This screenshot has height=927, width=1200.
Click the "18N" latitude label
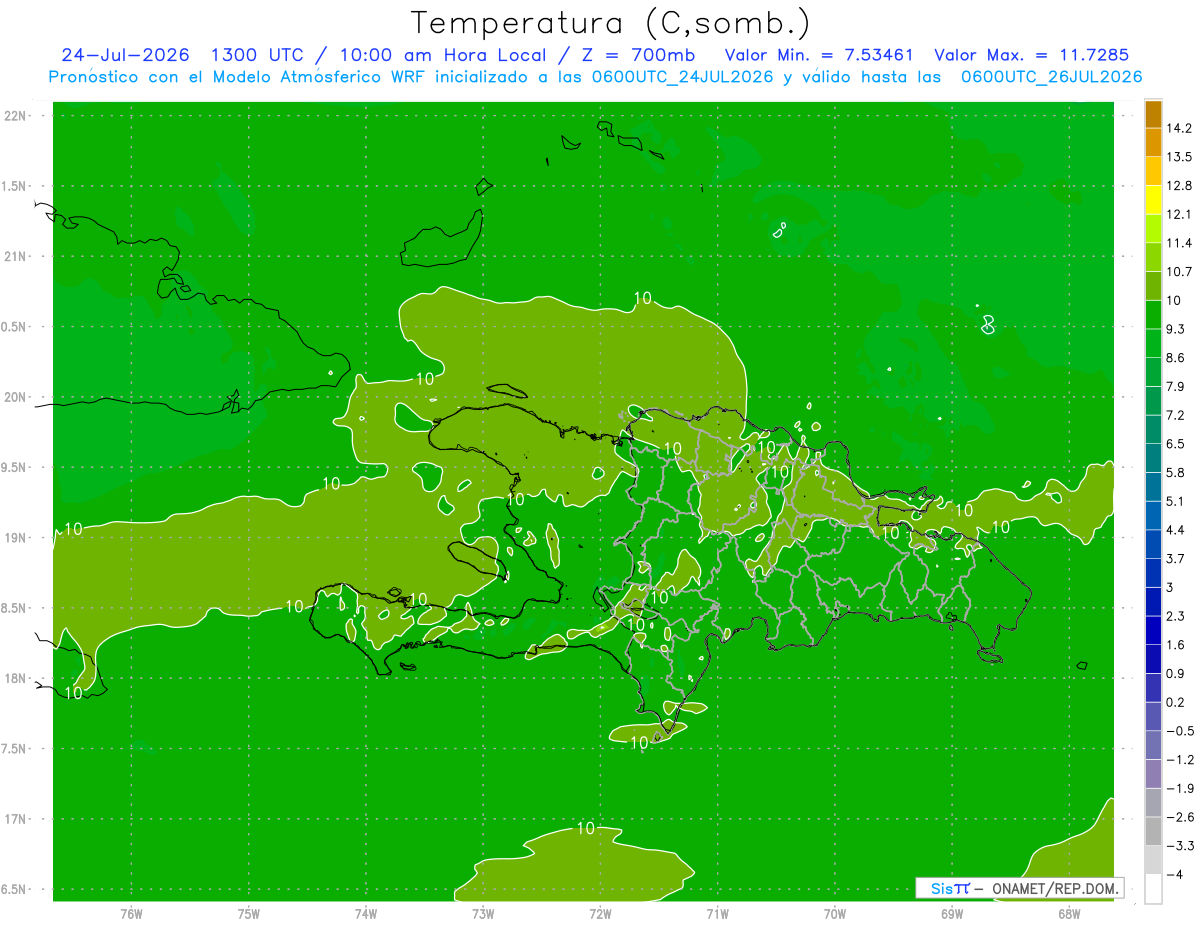[x=14, y=678]
